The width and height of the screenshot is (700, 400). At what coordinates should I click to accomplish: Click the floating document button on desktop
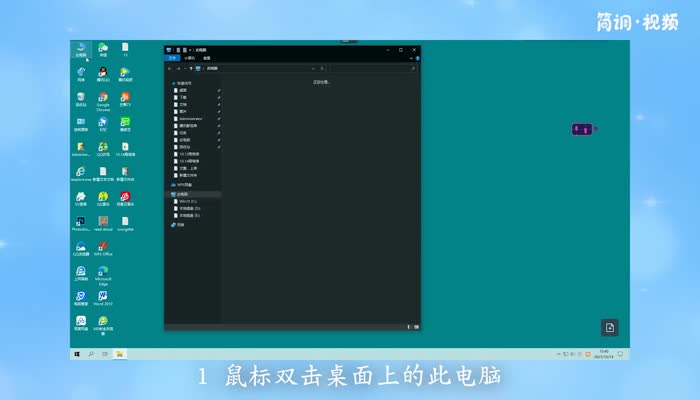click(610, 328)
